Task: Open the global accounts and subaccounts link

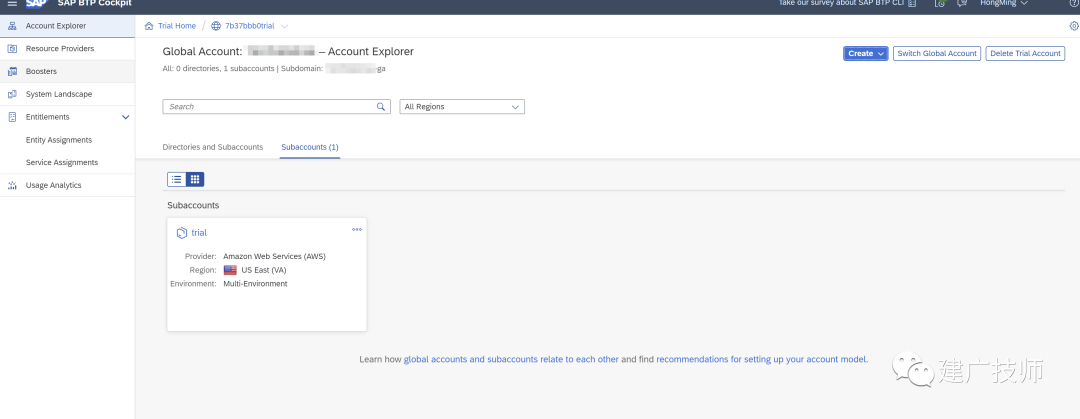Action: point(511,360)
